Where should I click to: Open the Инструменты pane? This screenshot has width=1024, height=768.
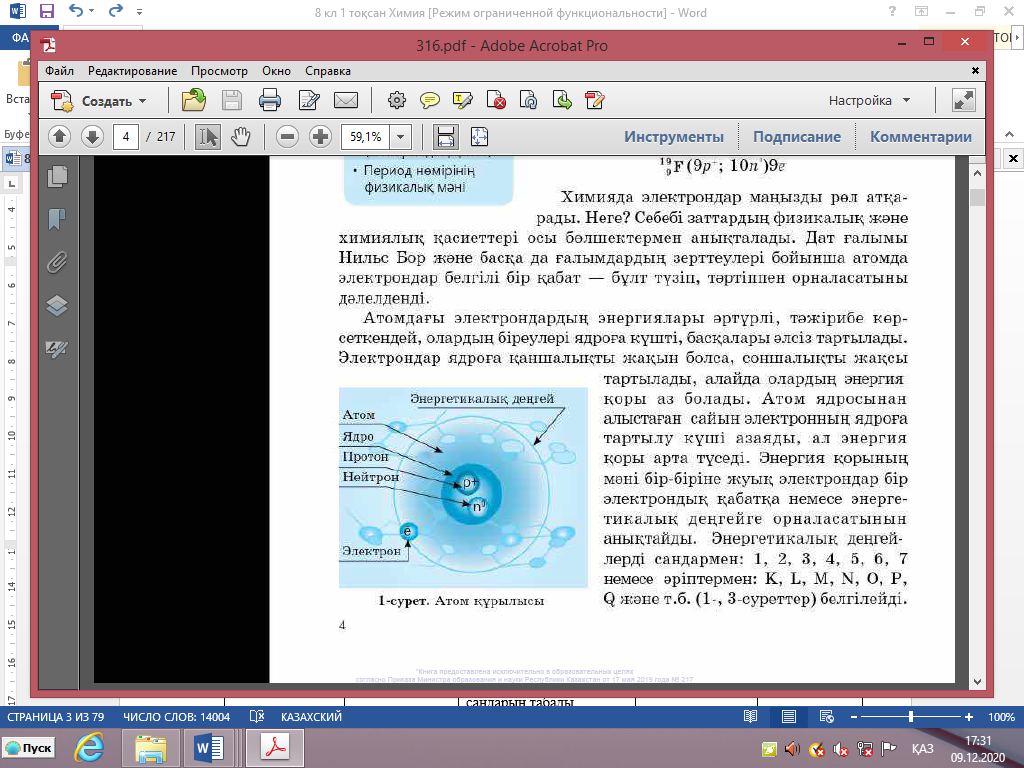(674, 137)
